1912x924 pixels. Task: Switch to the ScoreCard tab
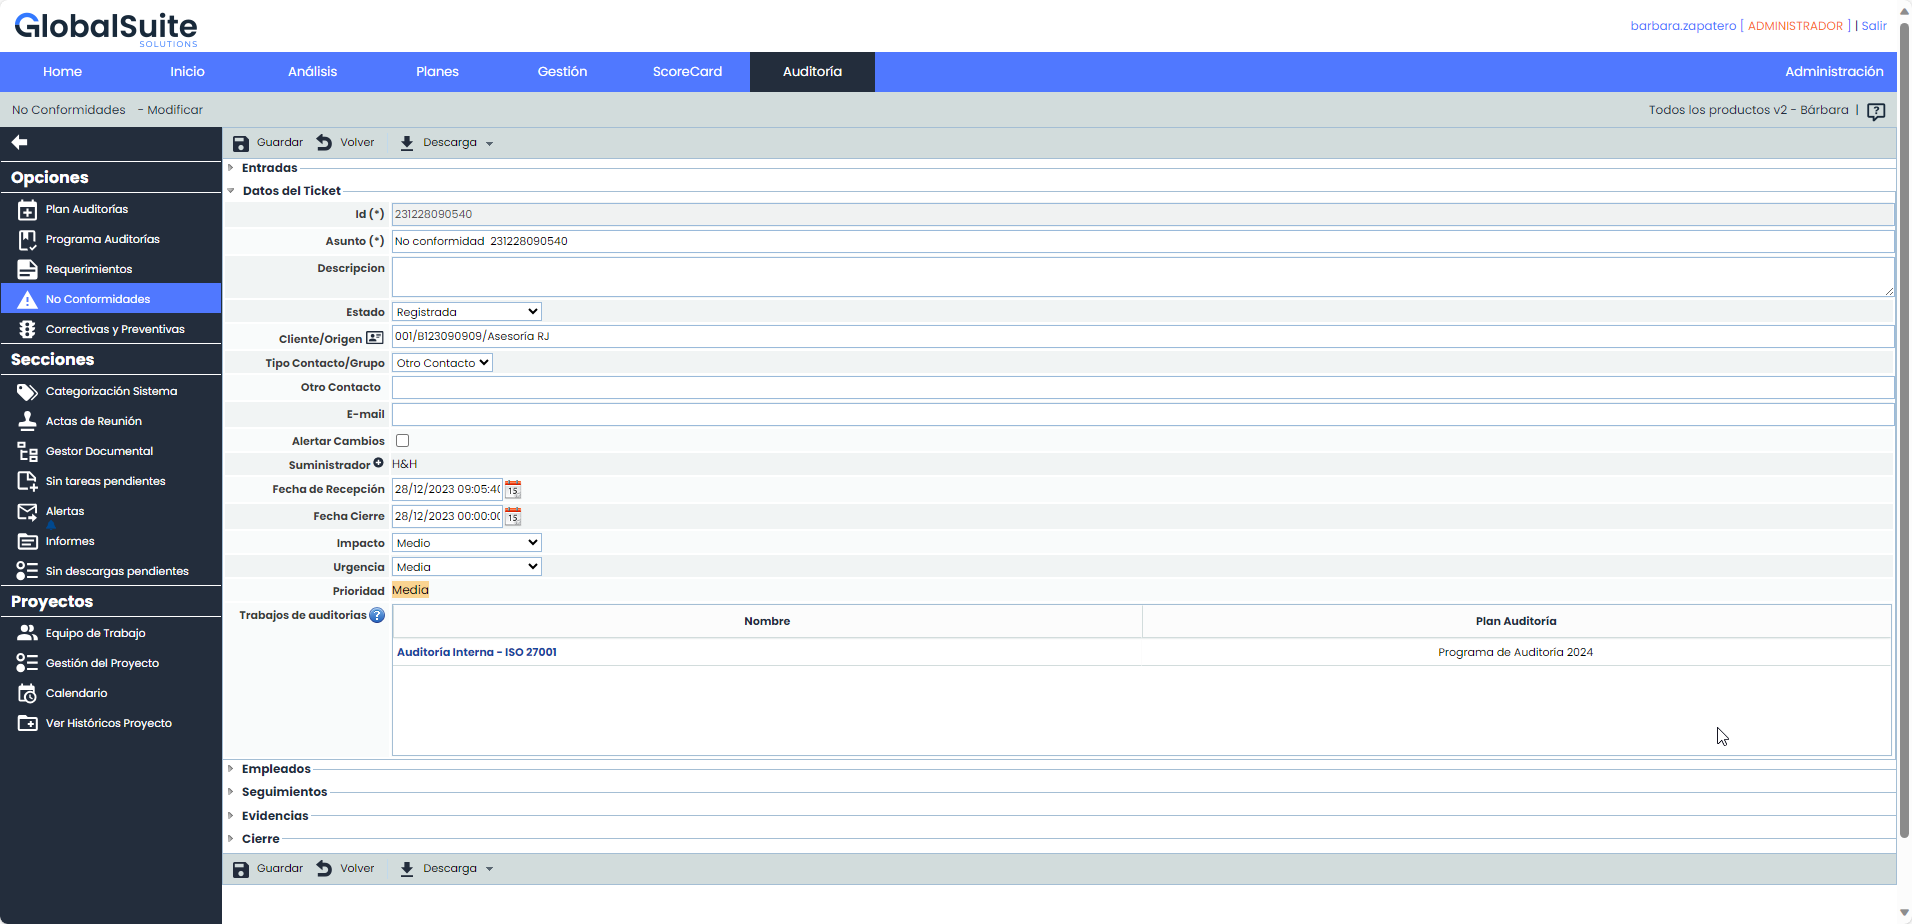pyautogui.click(x=687, y=72)
